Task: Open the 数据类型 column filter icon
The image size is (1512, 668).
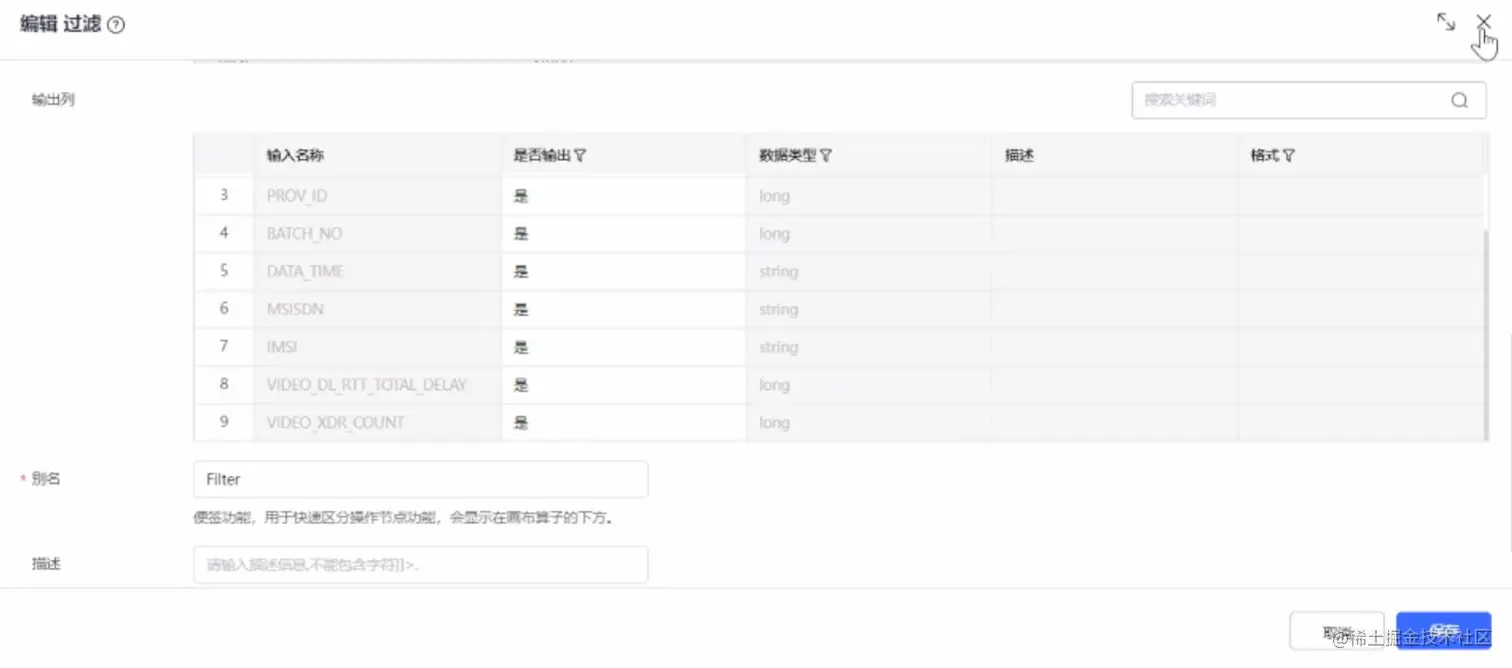Action: (x=826, y=156)
